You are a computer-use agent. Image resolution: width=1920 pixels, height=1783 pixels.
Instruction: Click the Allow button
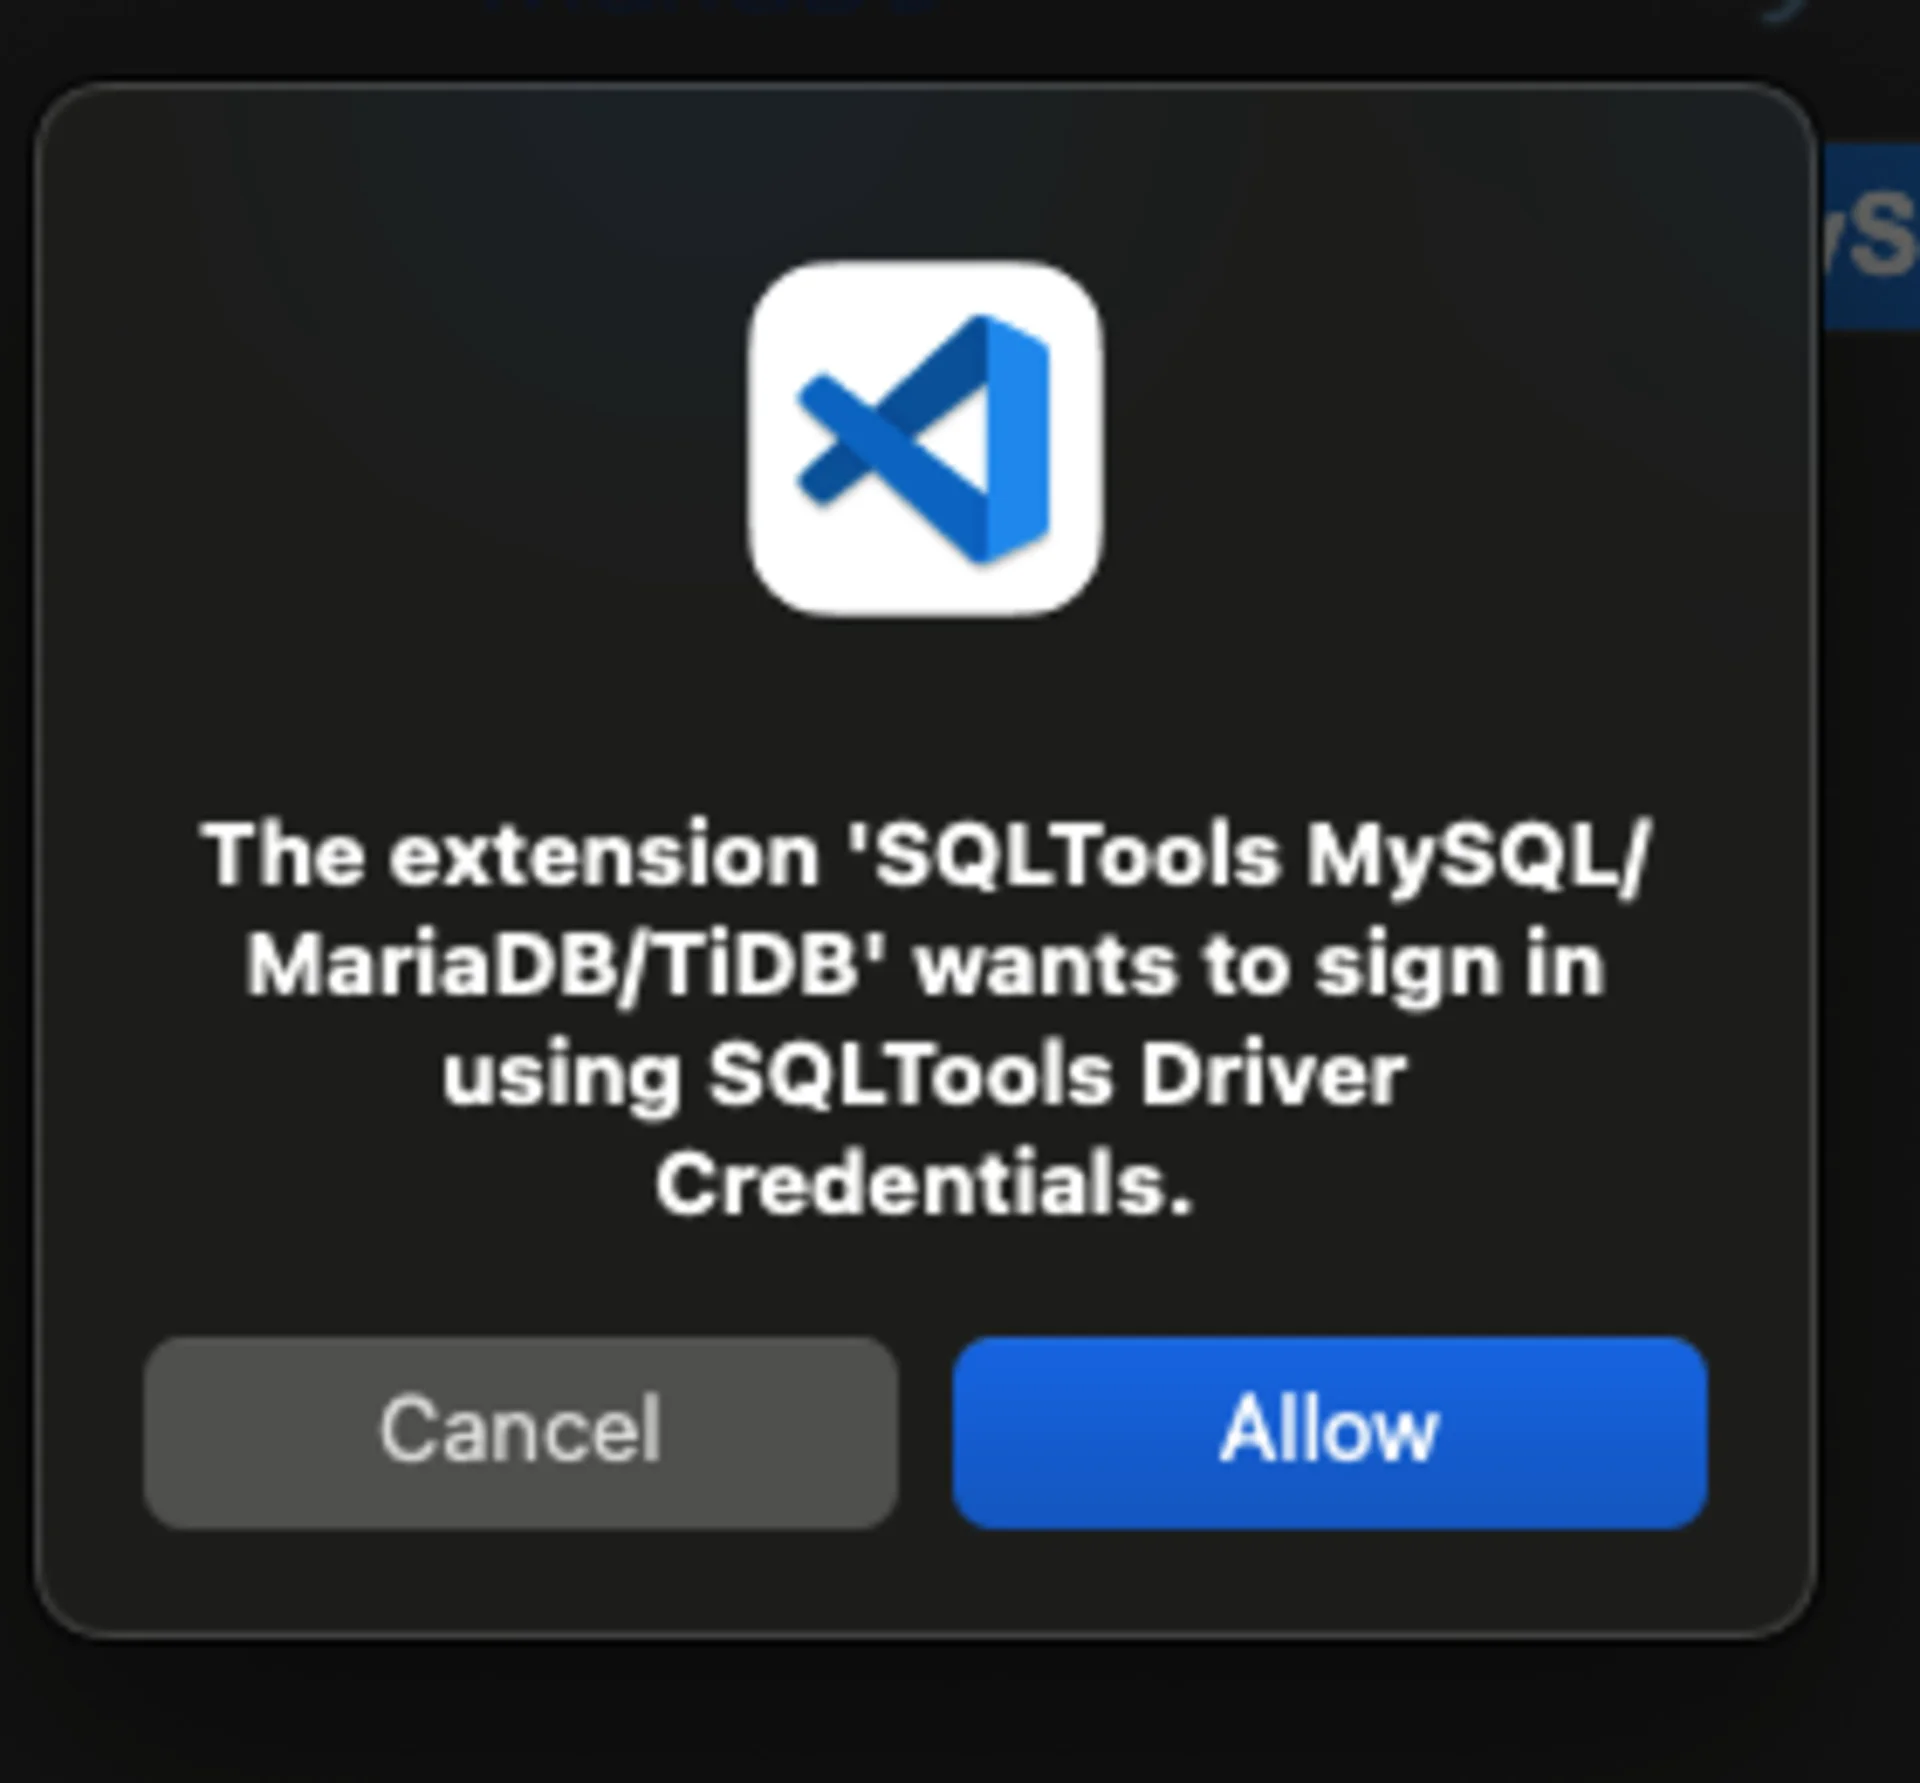click(x=1329, y=1431)
